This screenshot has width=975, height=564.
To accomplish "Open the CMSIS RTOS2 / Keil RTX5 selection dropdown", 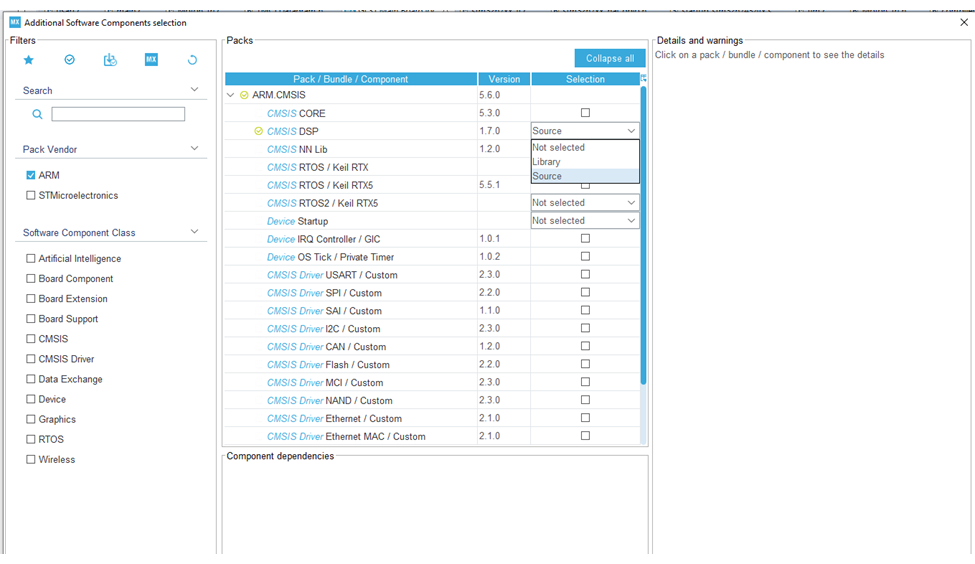I will click(x=585, y=203).
